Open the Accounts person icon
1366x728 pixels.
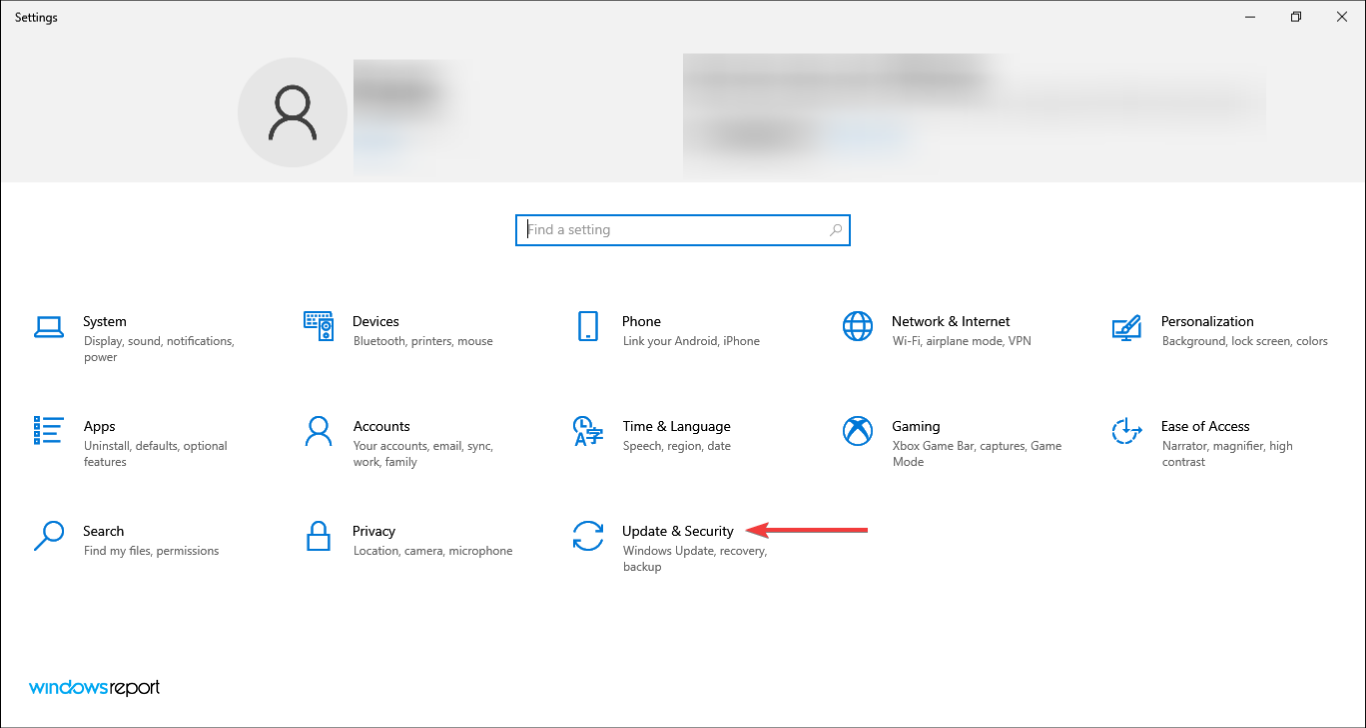pos(318,431)
